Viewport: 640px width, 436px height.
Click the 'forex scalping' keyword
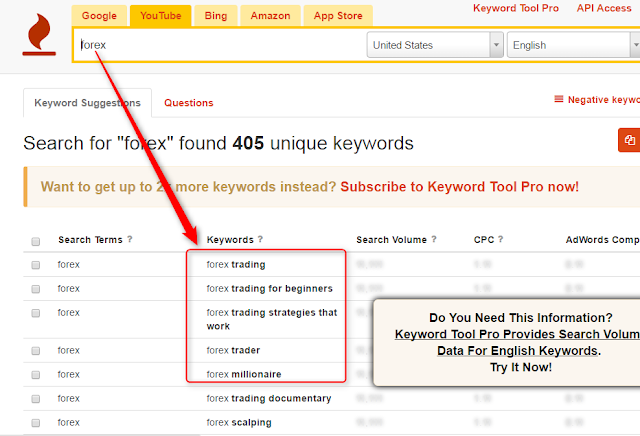[x=239, y=423]
